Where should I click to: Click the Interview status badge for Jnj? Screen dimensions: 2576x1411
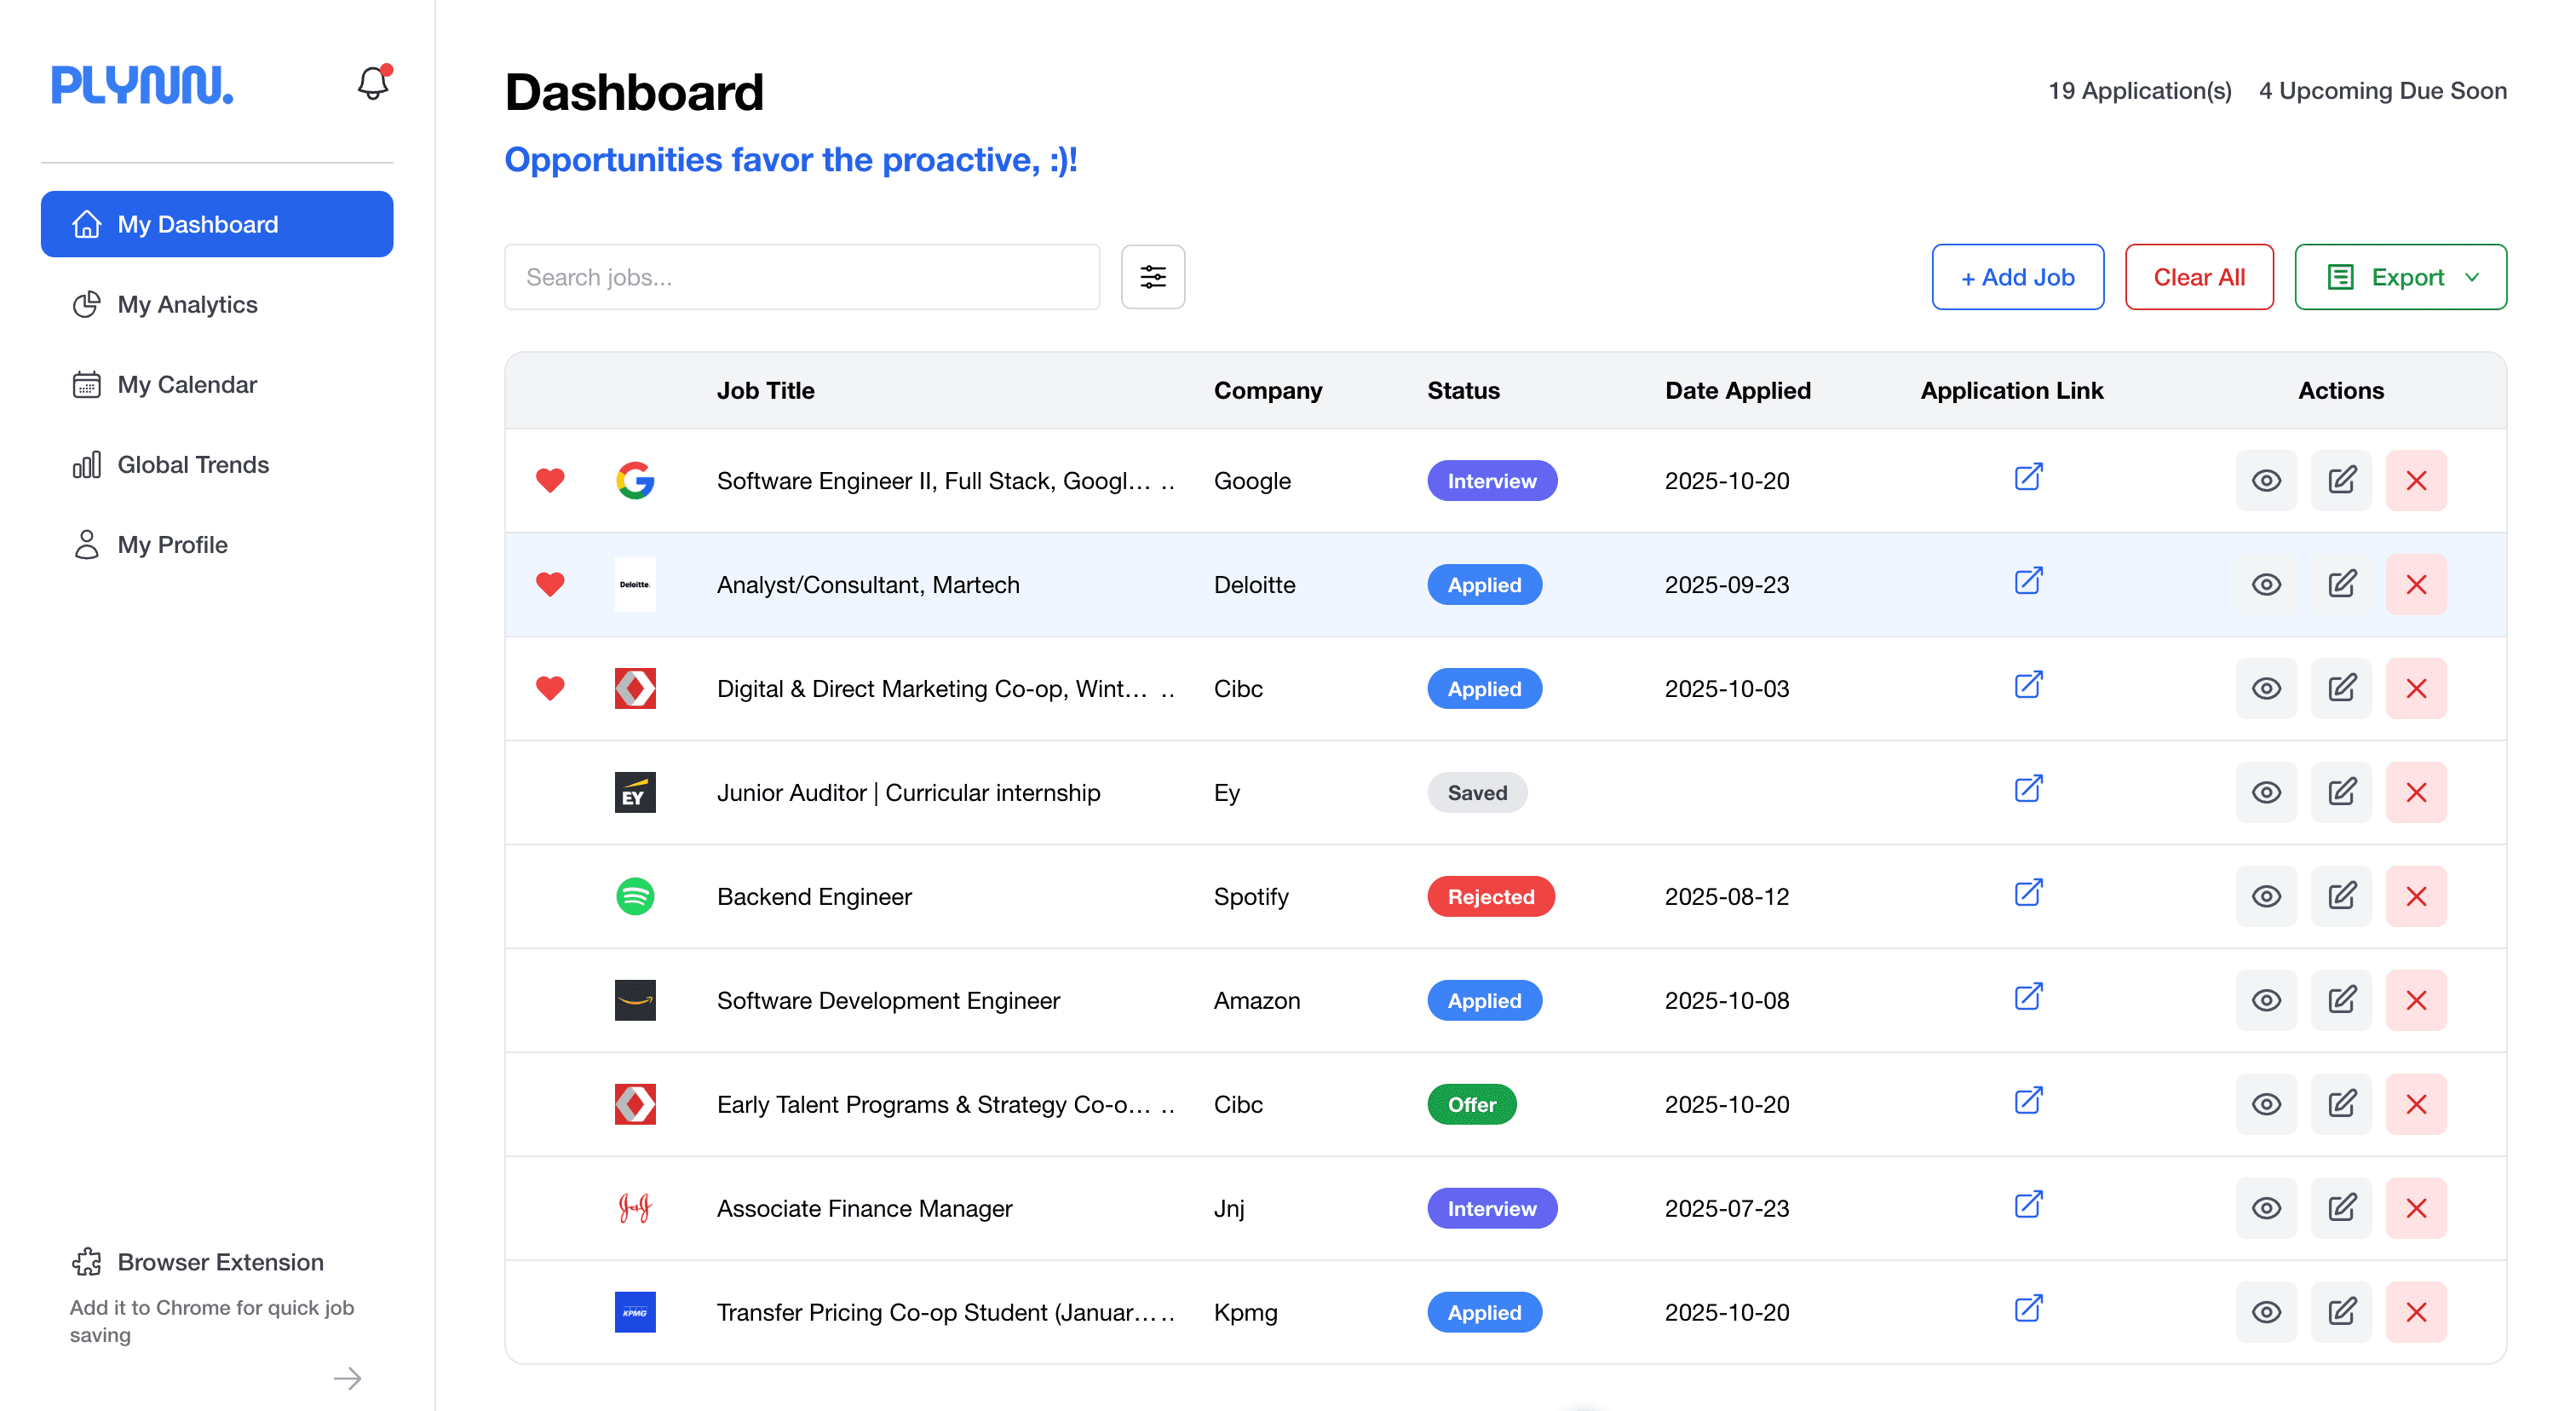coord(1491,1208)
